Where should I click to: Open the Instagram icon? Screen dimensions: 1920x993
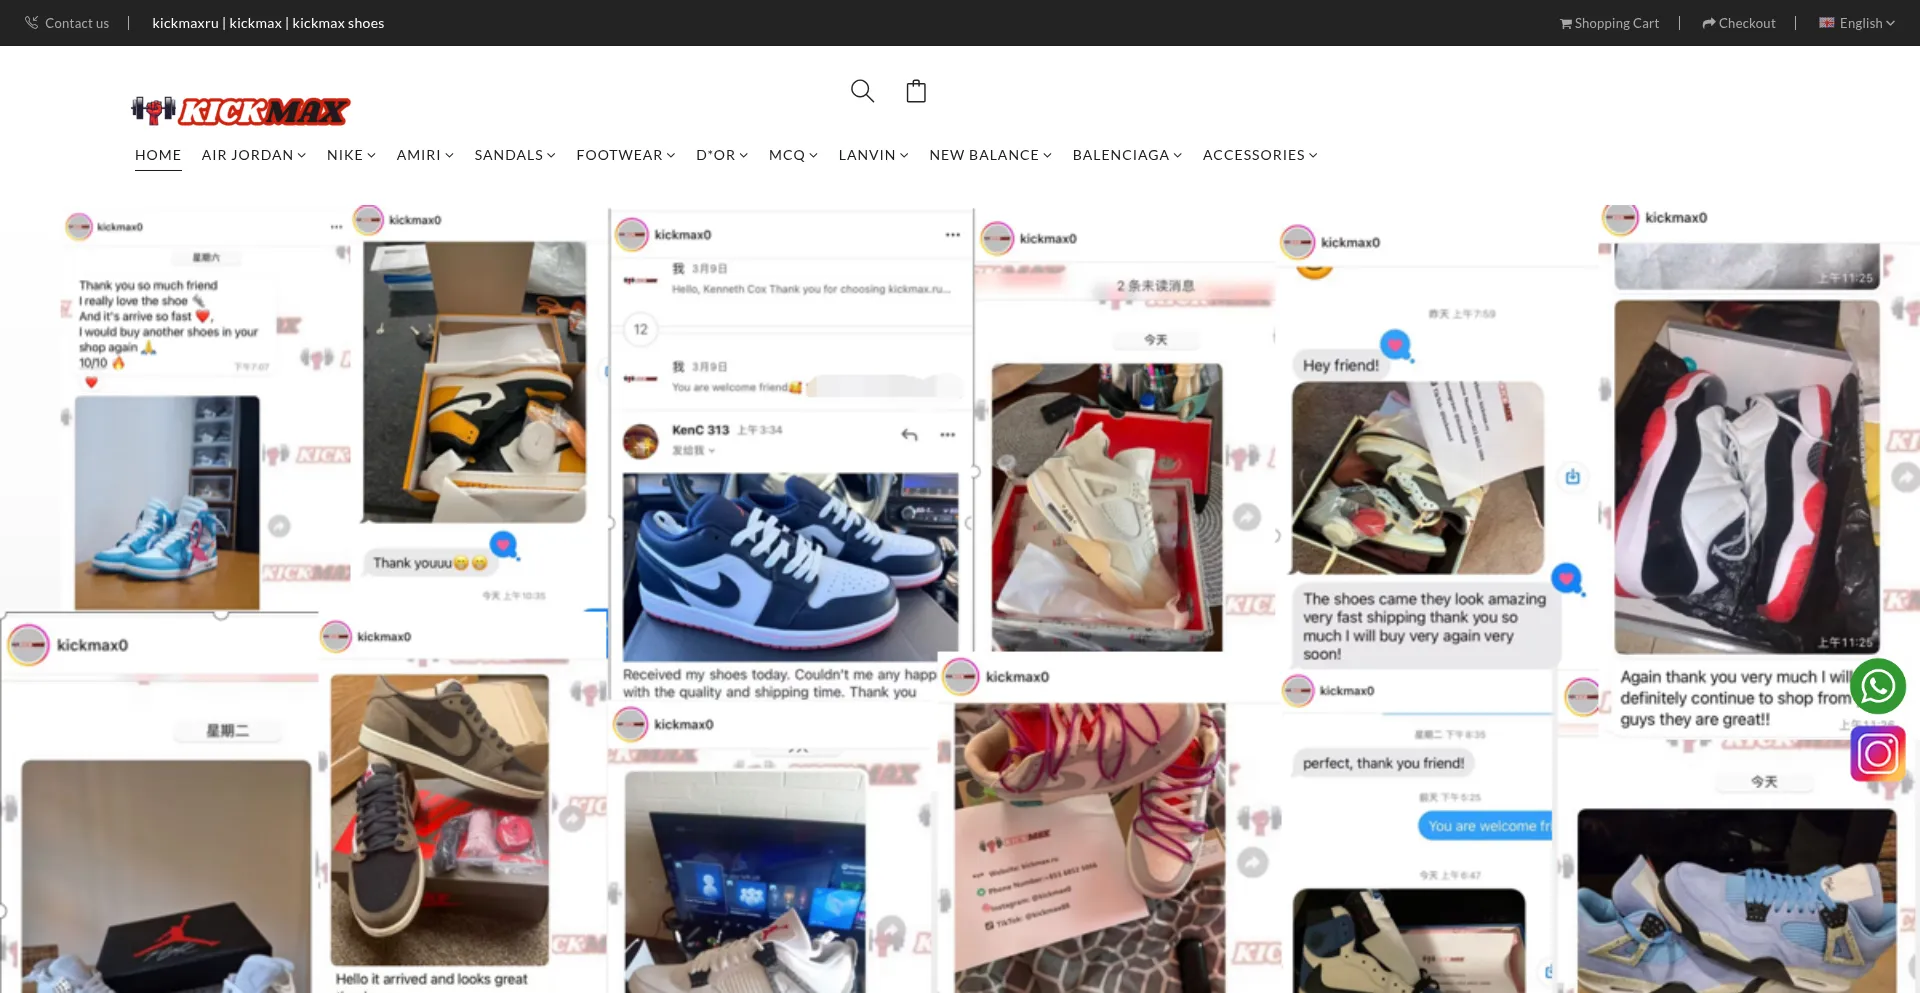pos(1877,753)
